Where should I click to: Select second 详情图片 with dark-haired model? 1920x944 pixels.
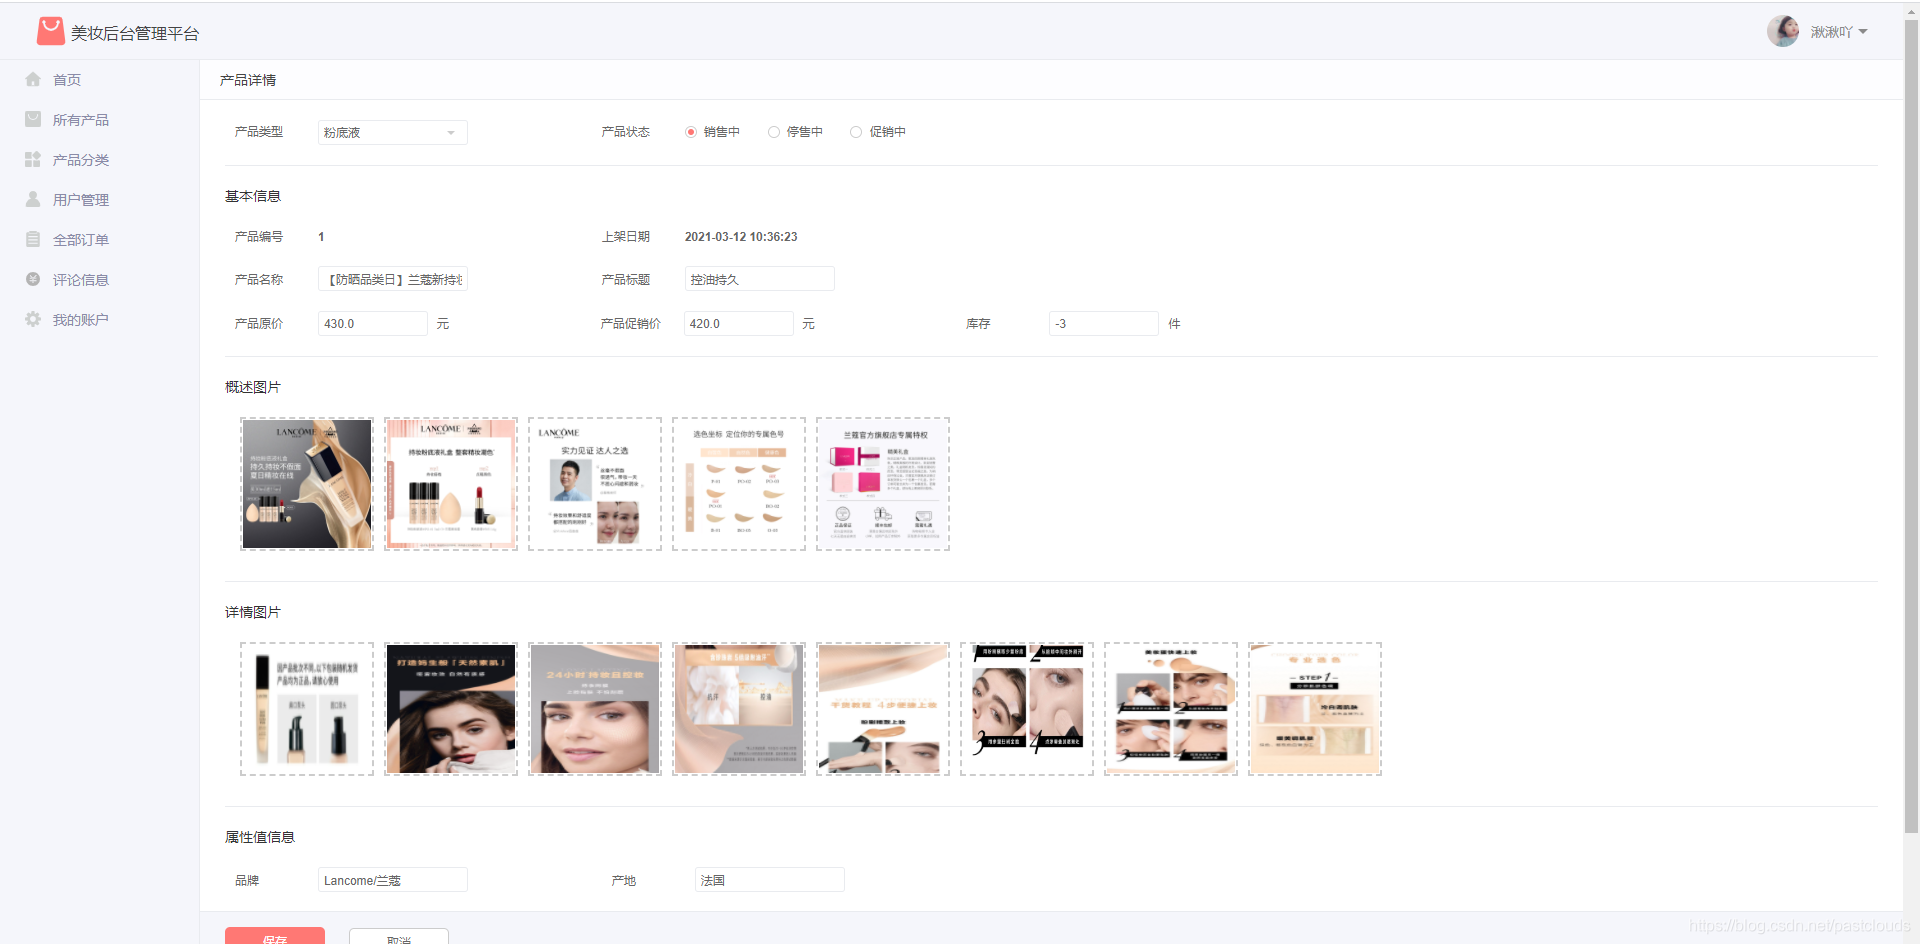[x=451, y=709]
